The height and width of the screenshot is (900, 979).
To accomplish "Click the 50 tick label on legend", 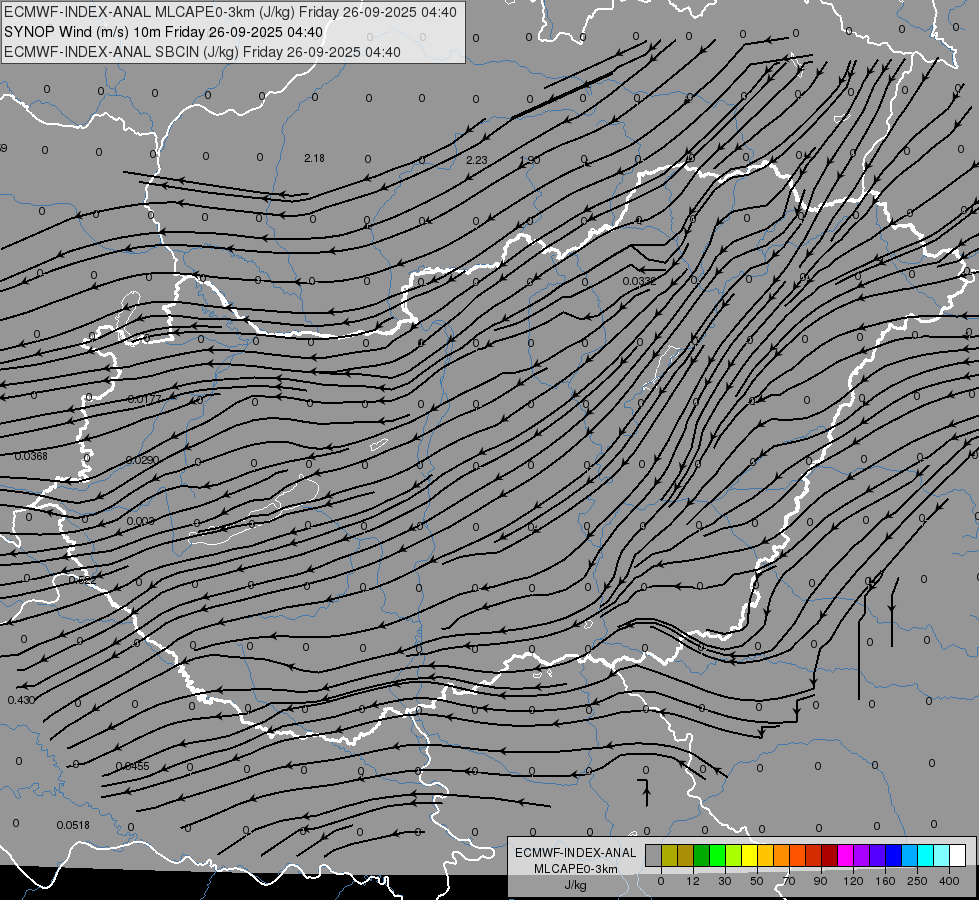I will [757, 881].
